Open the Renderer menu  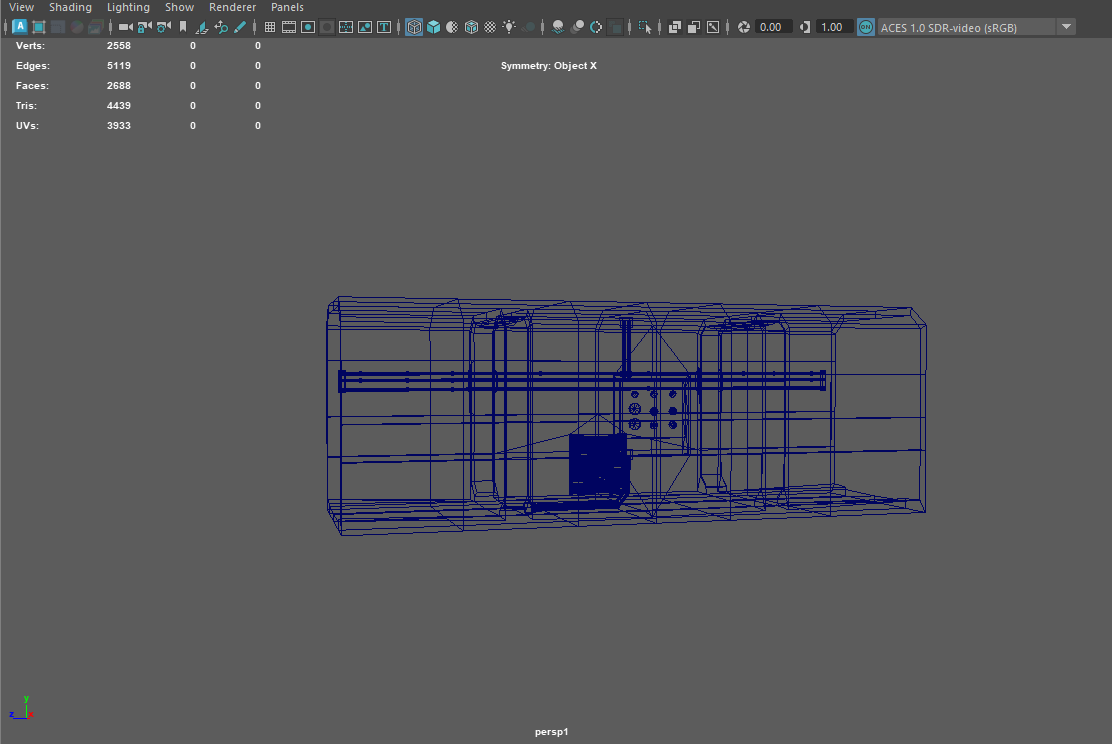click(x=233, y=7)
